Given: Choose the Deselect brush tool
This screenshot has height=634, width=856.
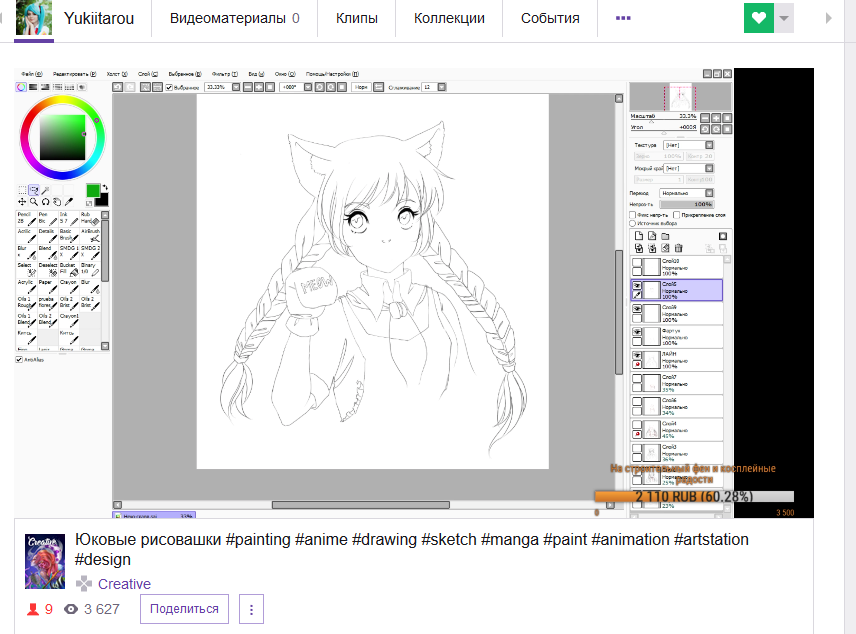Looking at the screenshot, I should (x=47, y=269).
